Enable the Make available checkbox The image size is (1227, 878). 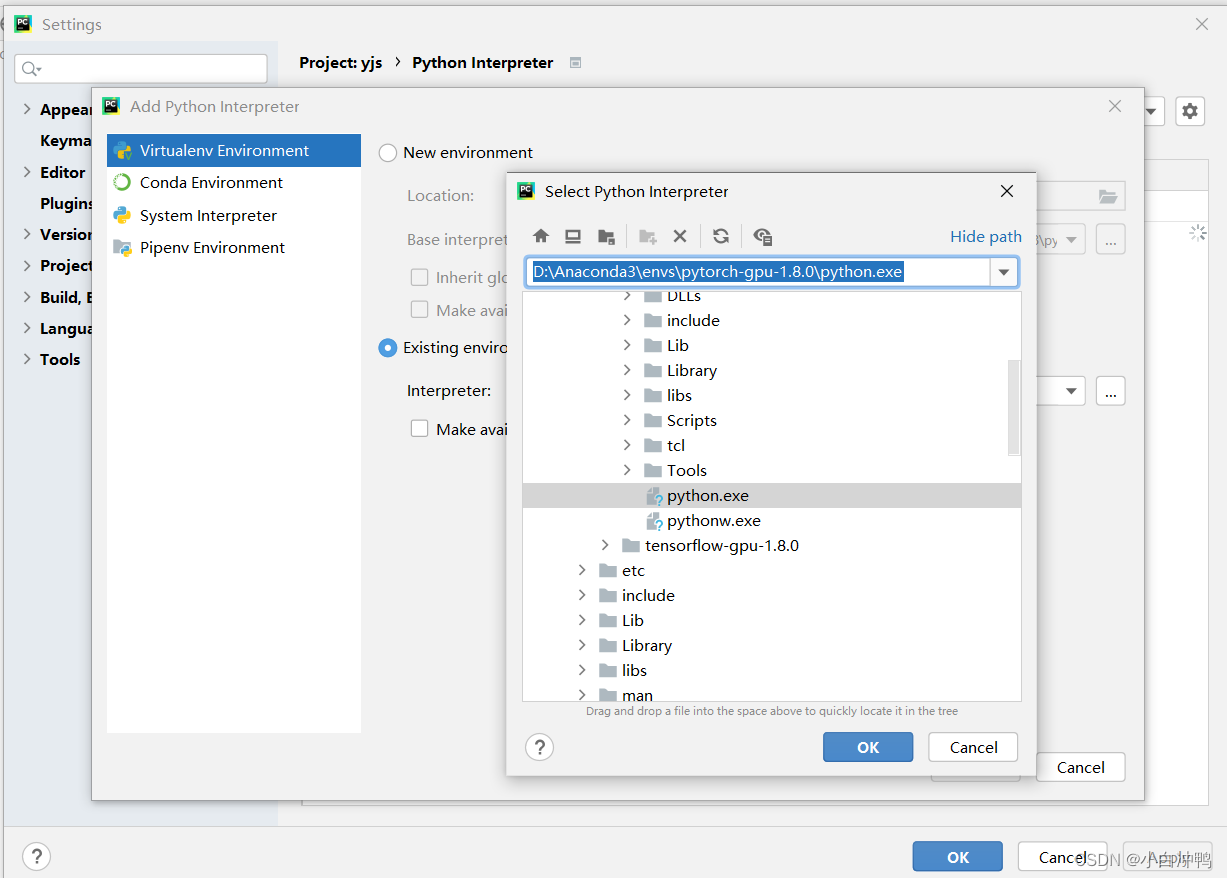pyautogui.click(x=419, y=428)
